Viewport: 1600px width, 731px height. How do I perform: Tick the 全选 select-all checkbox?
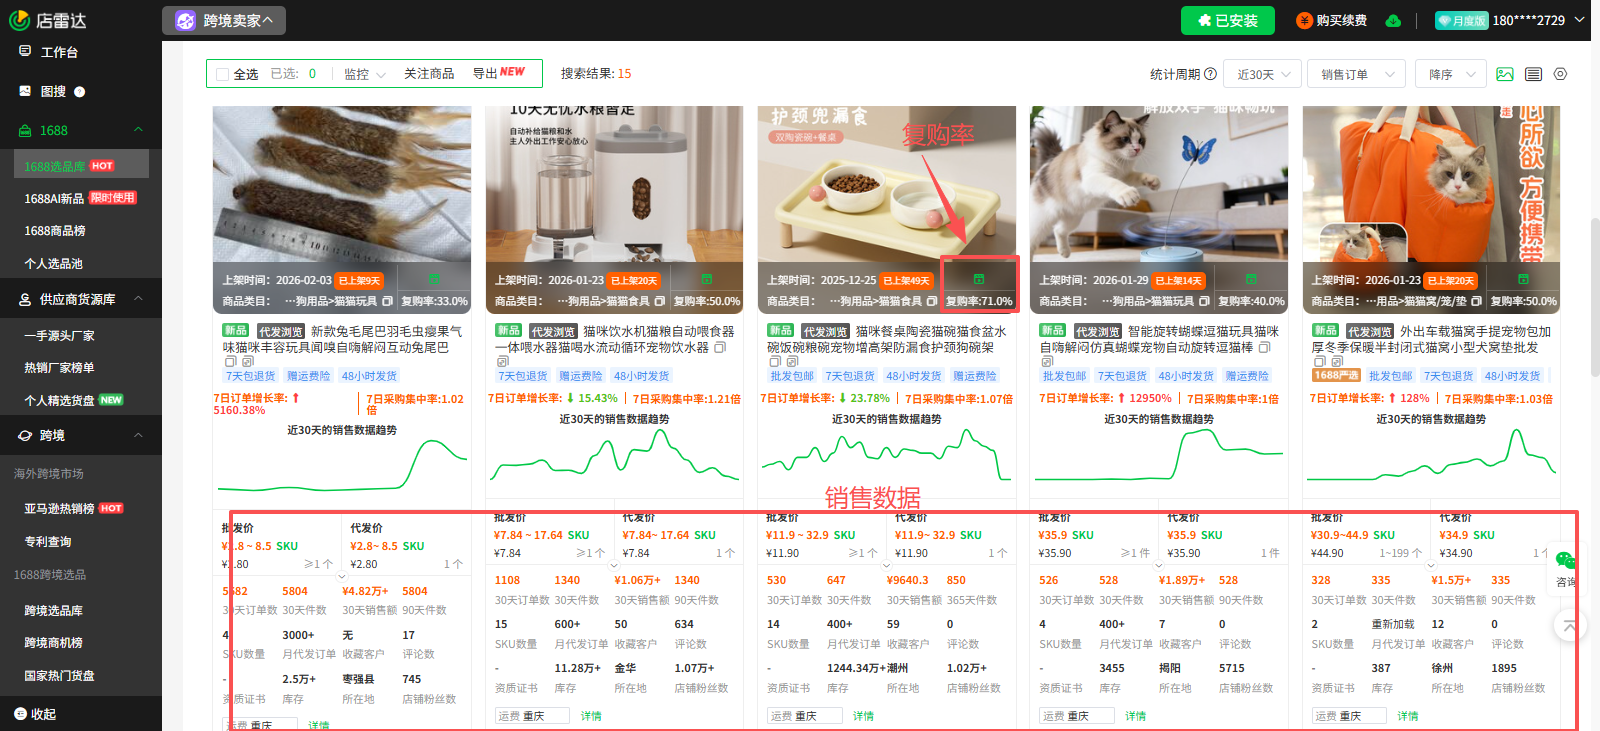click(222, 74)
